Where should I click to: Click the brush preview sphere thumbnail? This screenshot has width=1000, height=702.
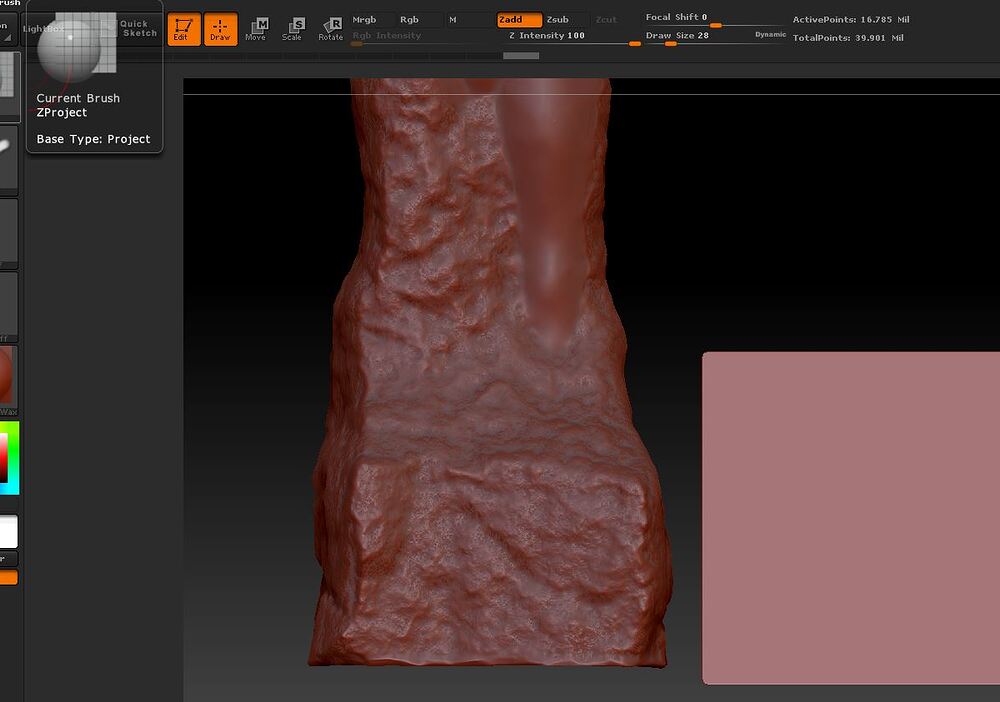point(68,50)
